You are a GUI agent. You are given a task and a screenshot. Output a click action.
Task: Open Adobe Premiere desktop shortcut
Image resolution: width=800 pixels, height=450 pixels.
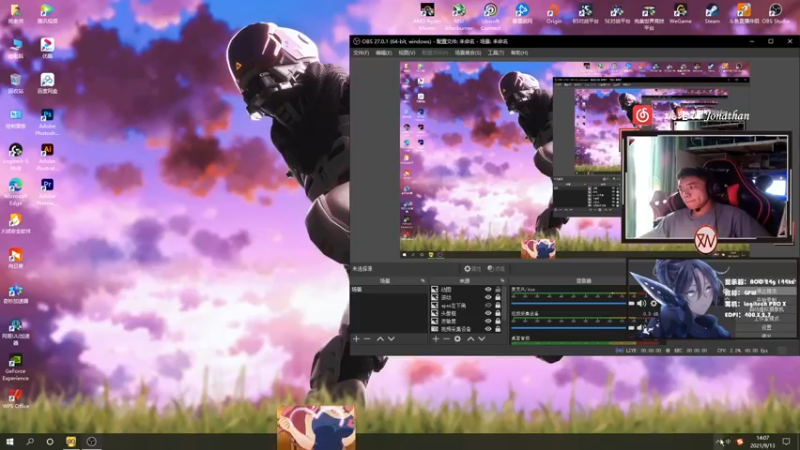[47, 192]
